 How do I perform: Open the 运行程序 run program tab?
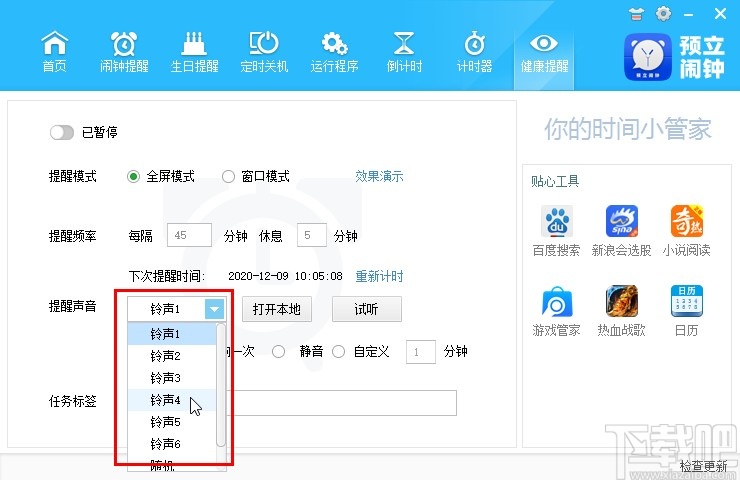pos(334,52)
